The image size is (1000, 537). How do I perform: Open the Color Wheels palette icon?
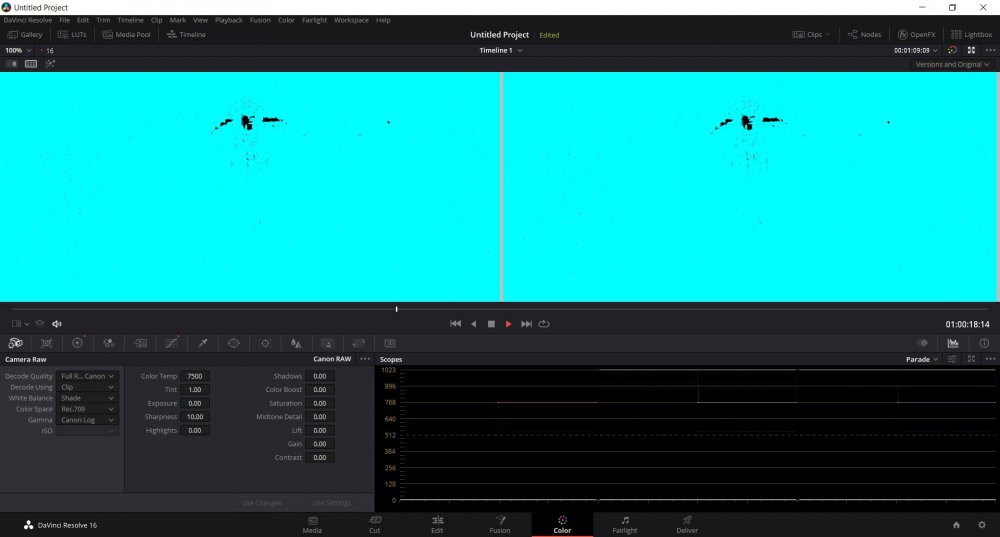77,343
